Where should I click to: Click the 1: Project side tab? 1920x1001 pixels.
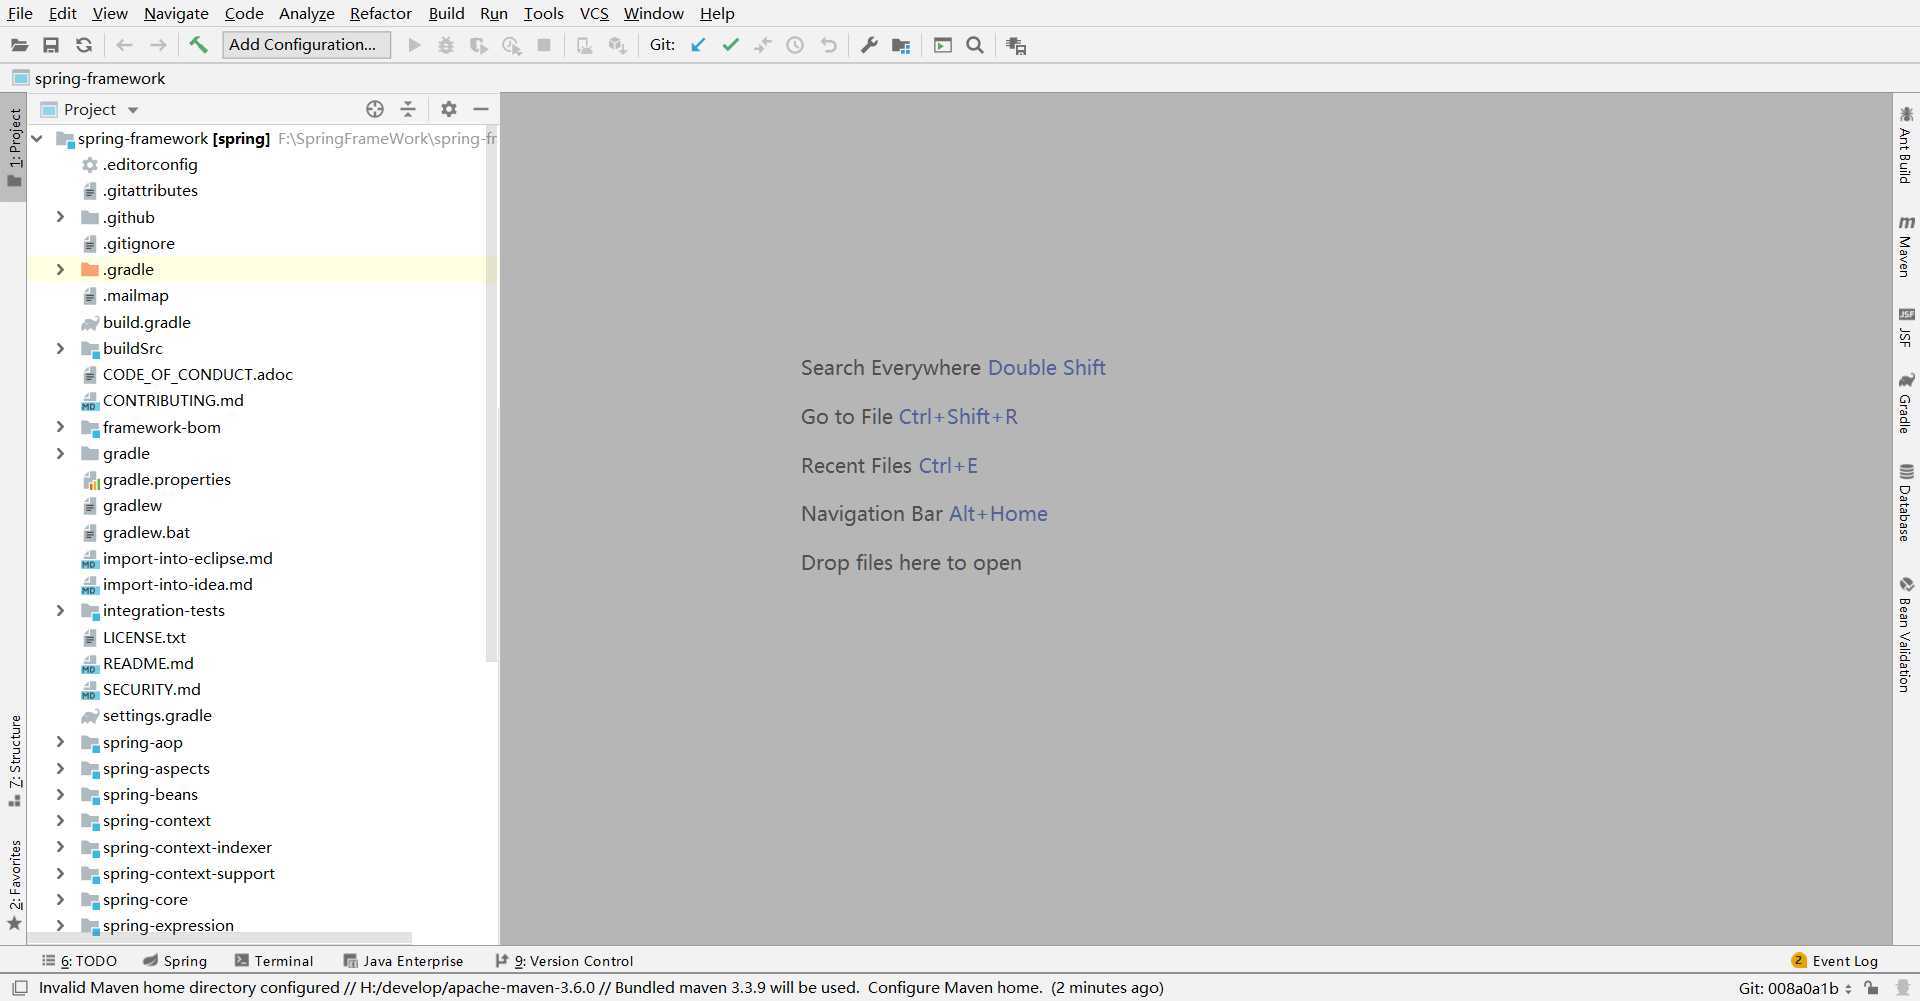pos(15,147)
